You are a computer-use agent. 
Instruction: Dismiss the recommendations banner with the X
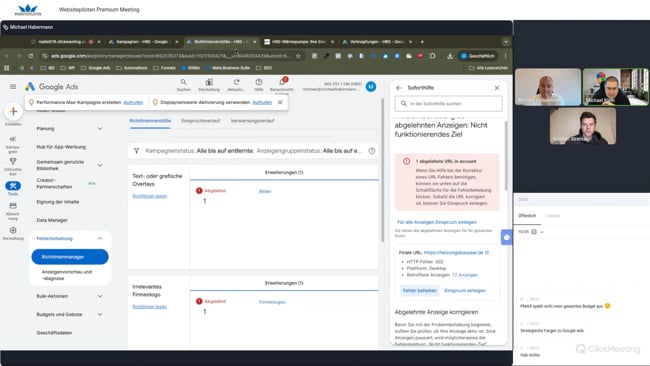pos(280,102)
